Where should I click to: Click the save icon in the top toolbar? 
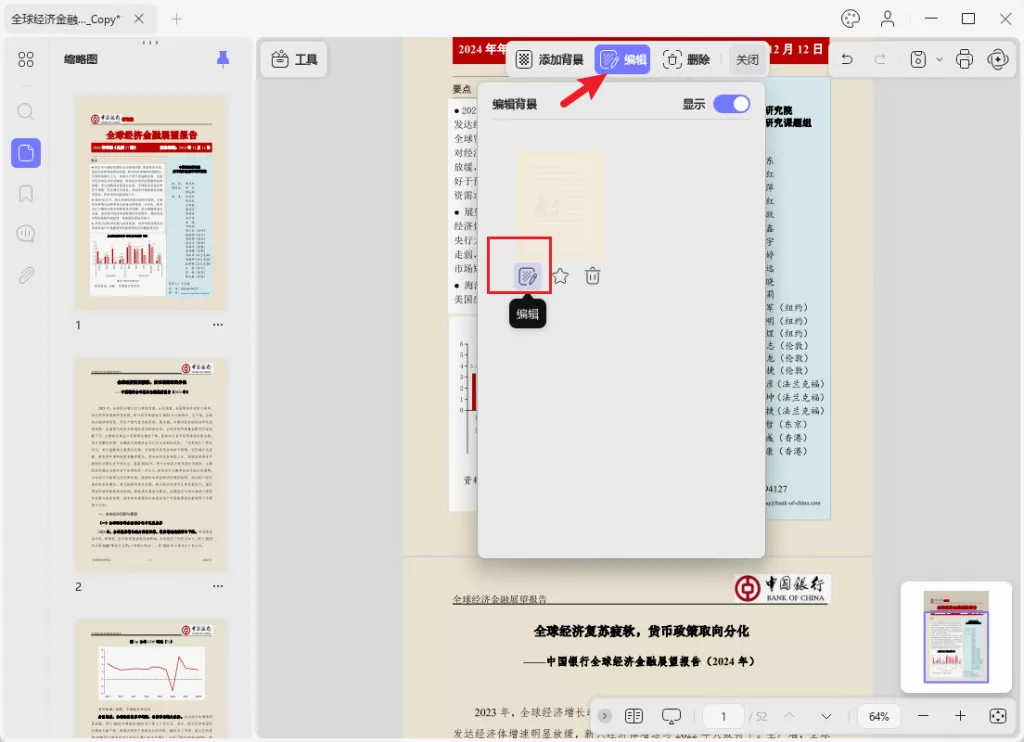coord(918,60)
